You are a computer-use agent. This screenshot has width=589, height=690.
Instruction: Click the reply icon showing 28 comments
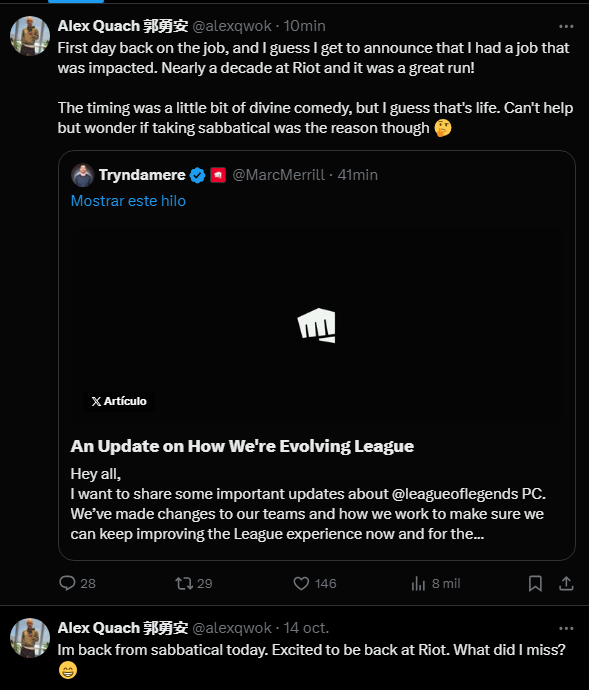(67, 583)
